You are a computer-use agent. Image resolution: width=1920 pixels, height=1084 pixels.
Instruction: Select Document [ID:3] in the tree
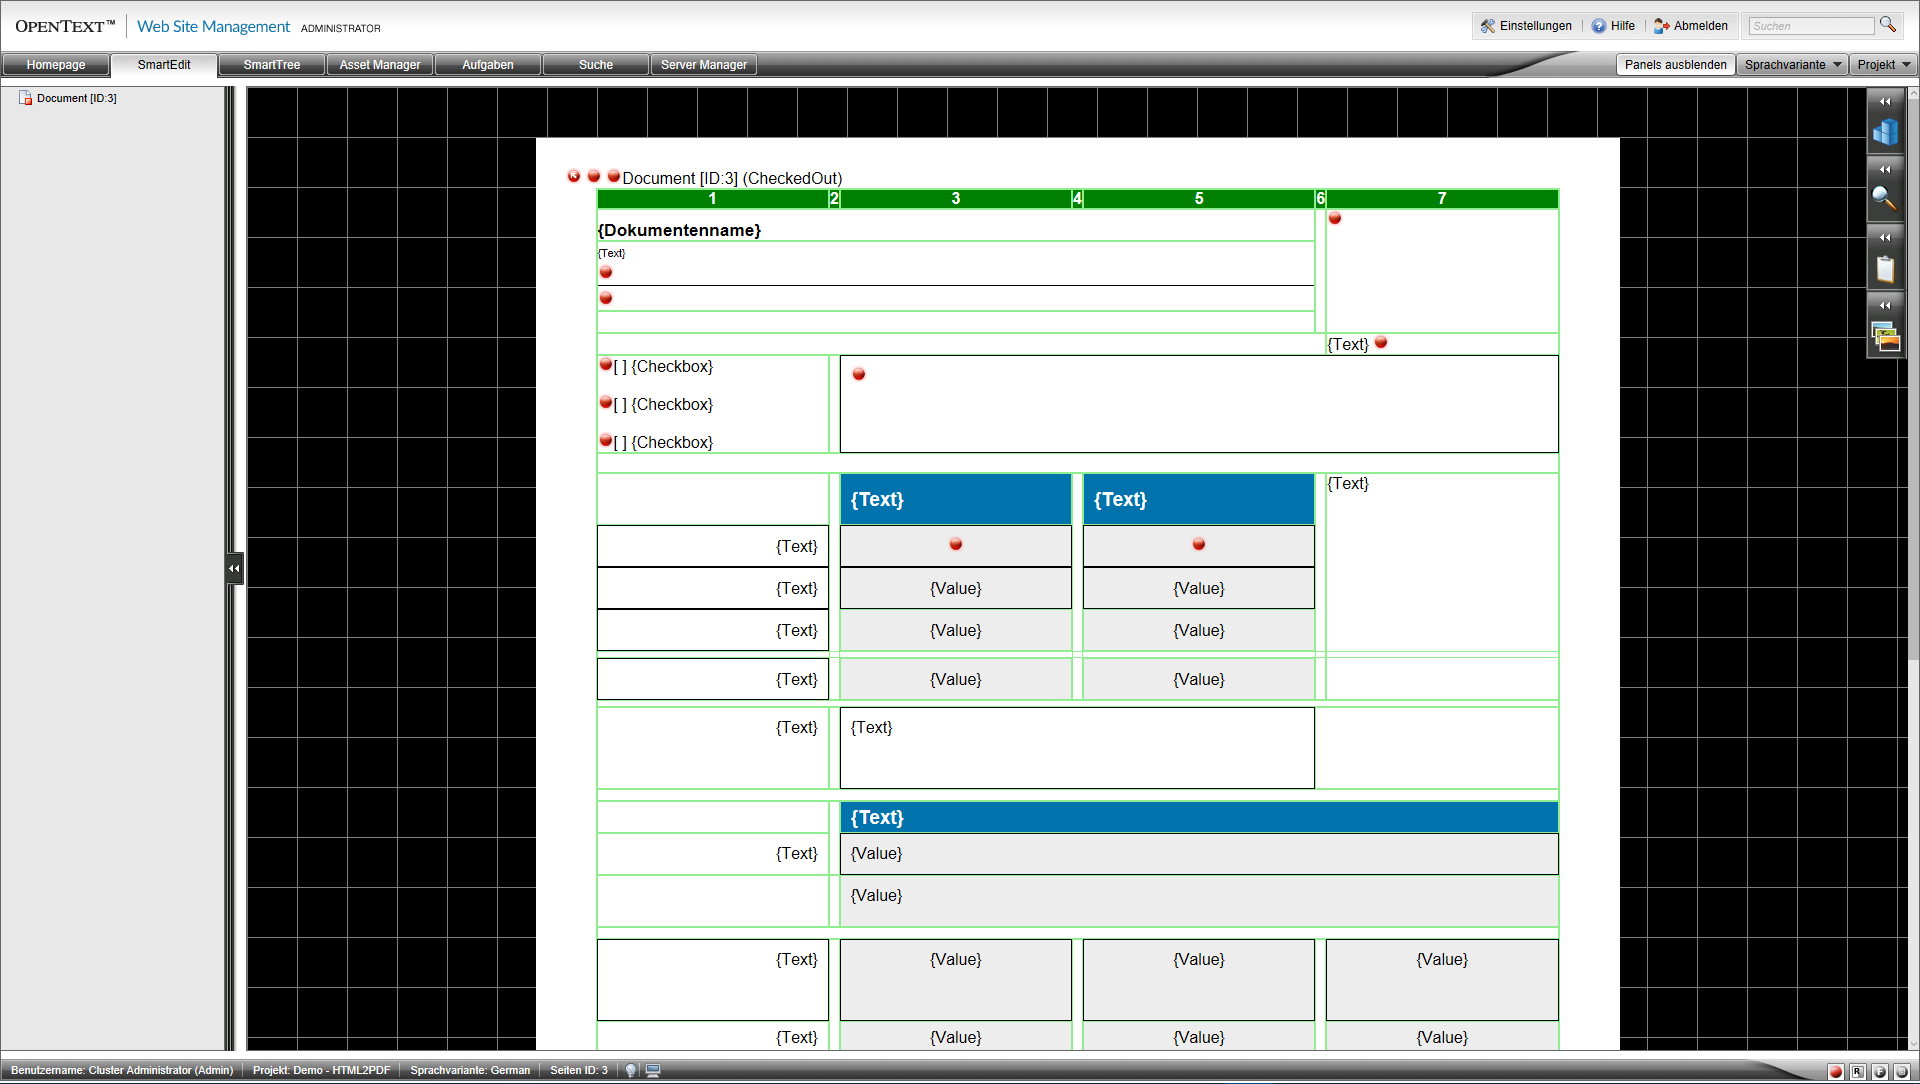point(76,98)
